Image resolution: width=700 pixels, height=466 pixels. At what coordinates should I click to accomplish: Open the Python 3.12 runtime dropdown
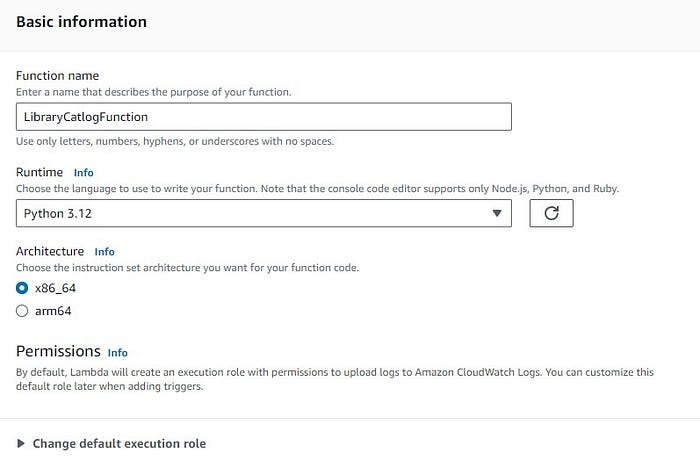pyautogui.click(x=263, y=213)
